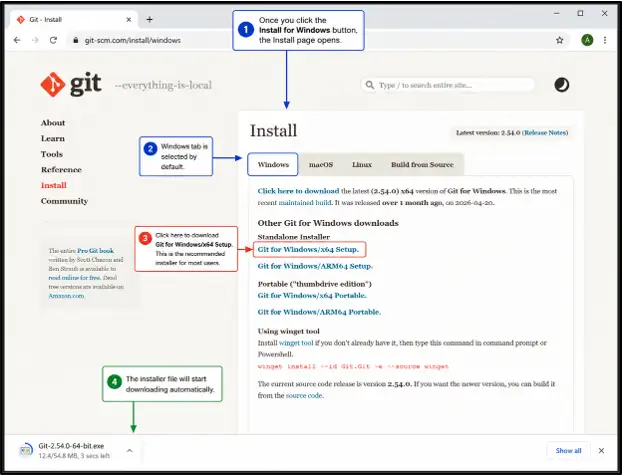Close the downloads bar
The width and height of the screenshot is (622, 475).
[x=601, y=450]
